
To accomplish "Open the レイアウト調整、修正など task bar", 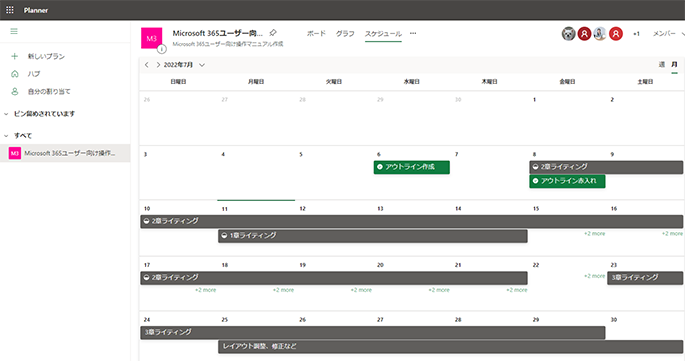I will [x=450, y=346].
